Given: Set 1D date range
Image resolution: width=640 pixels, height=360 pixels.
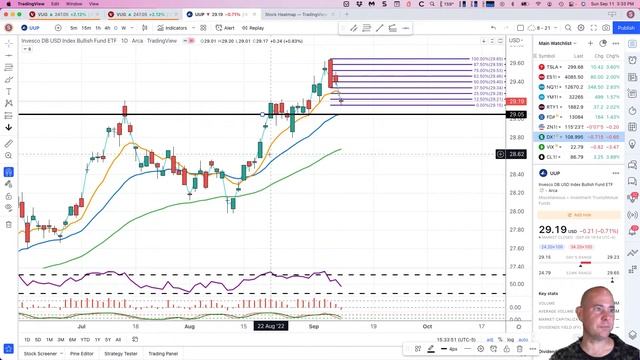Looking at the screenshot, I should pyautogui.click(x=27, y=340).
